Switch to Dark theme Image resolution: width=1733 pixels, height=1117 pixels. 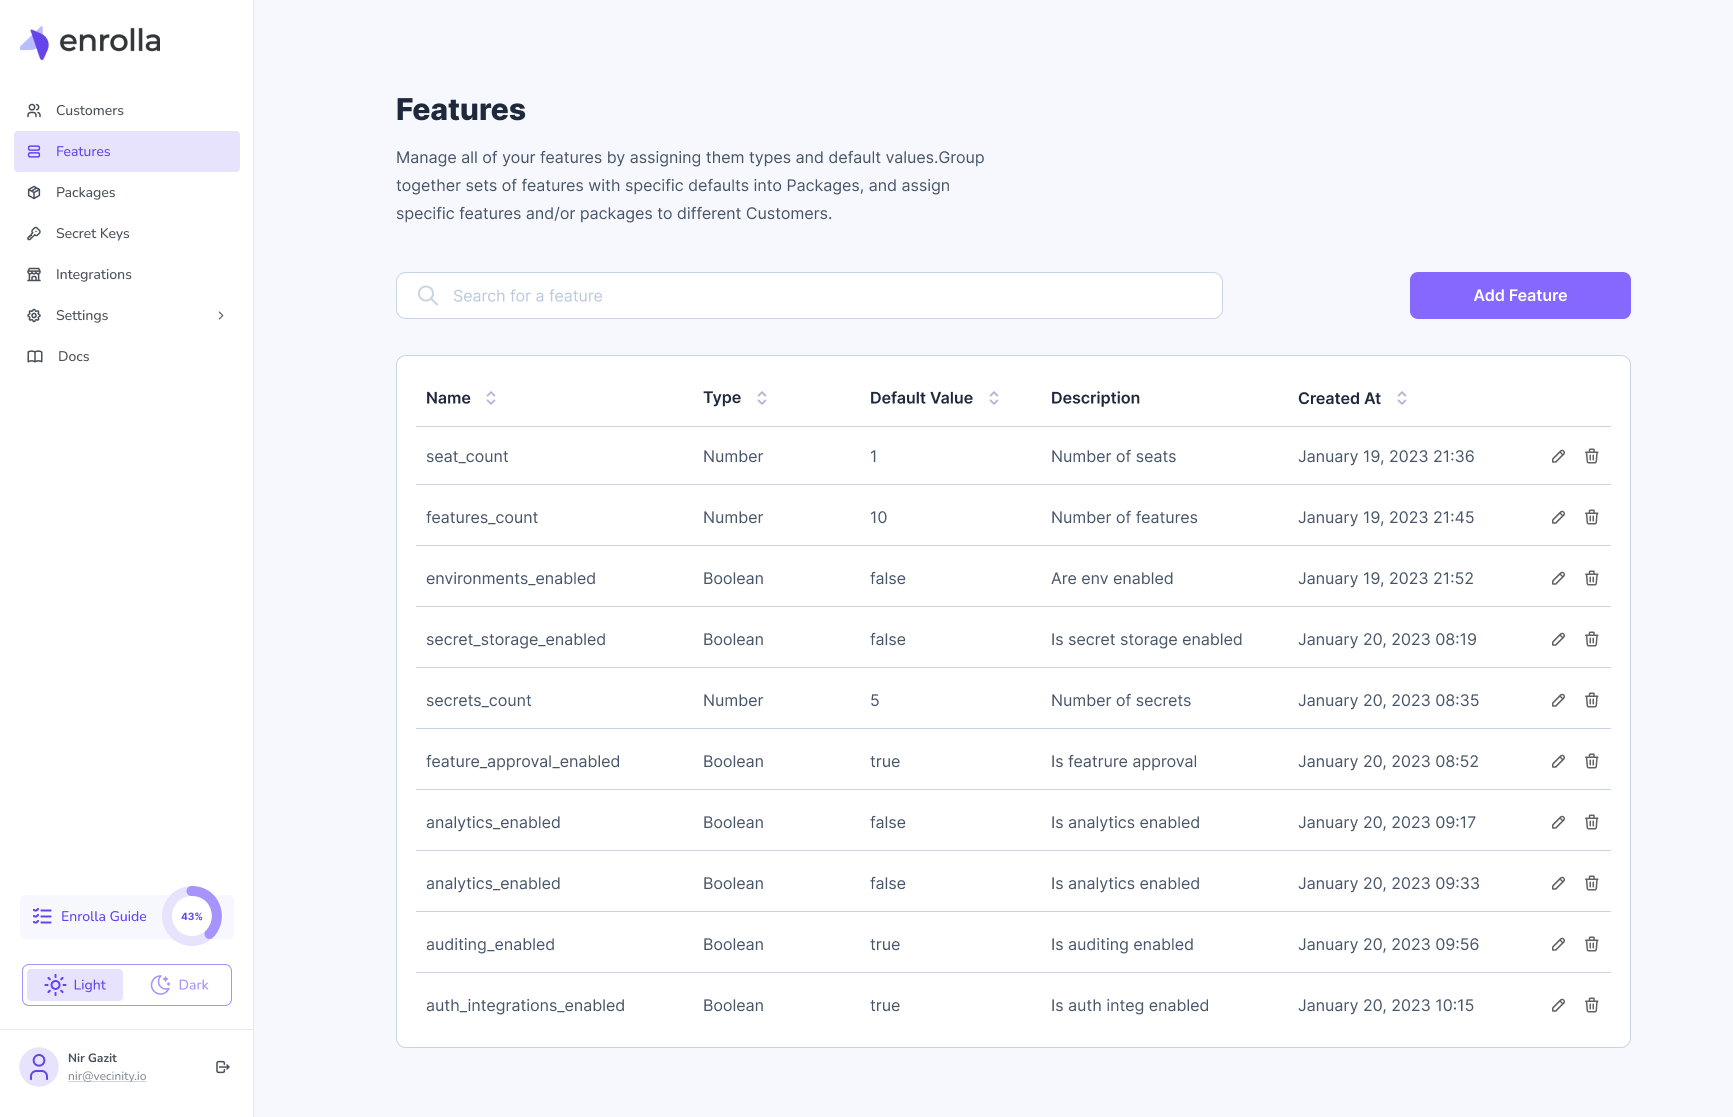(180, 985)
